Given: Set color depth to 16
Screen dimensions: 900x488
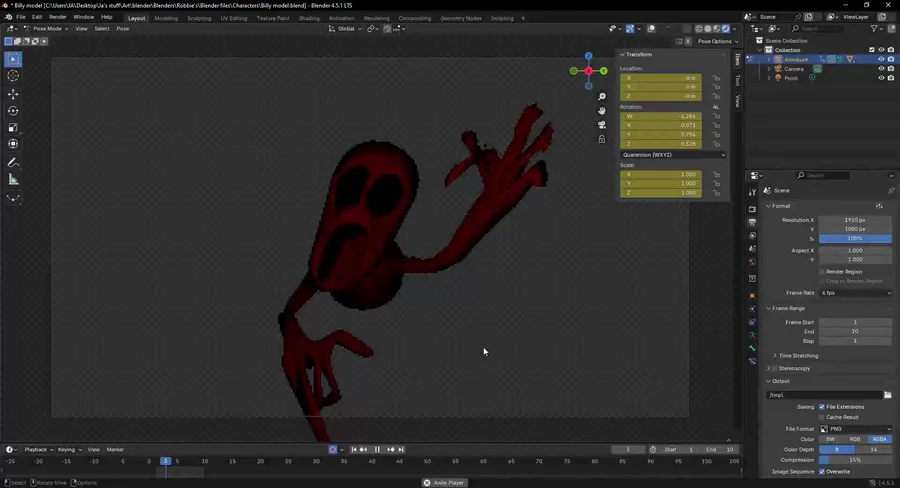Looking at the screenshot, I should coord(873,449).
